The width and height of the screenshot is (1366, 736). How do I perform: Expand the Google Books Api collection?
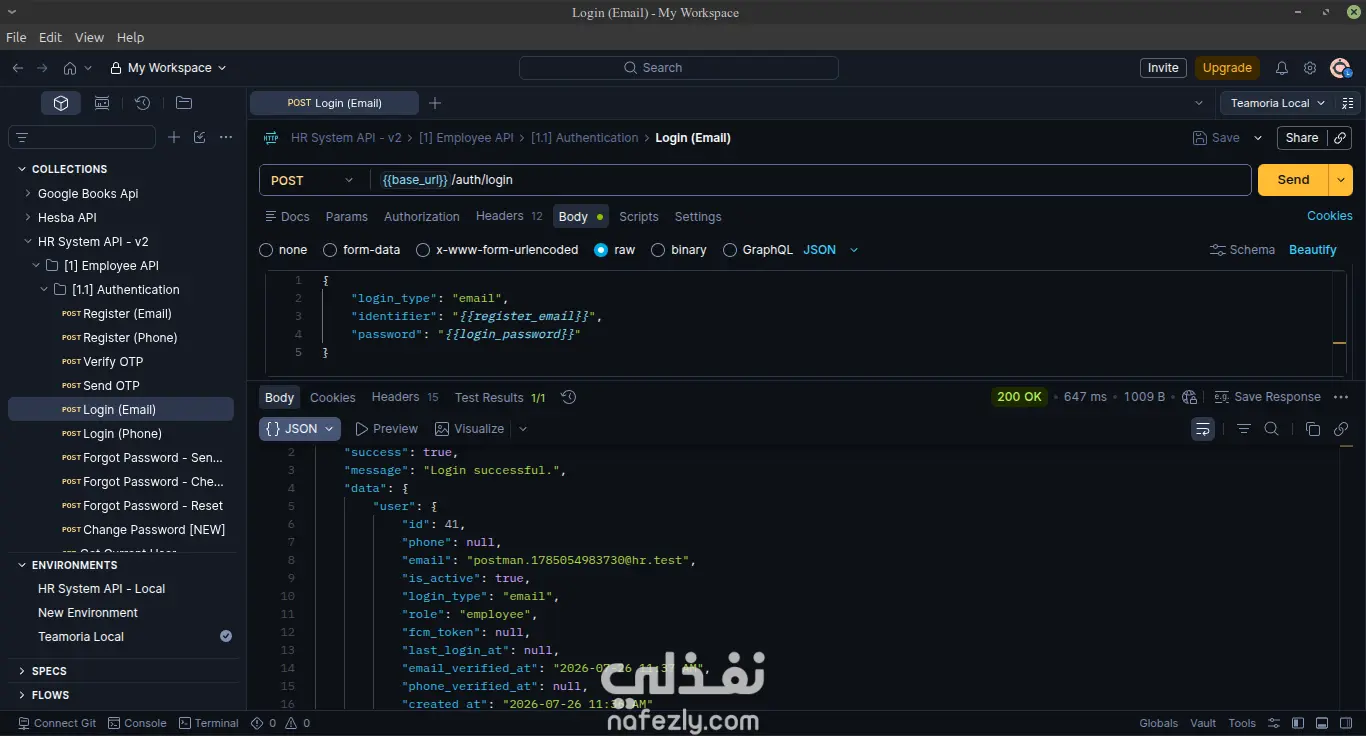tap(27, 194)
